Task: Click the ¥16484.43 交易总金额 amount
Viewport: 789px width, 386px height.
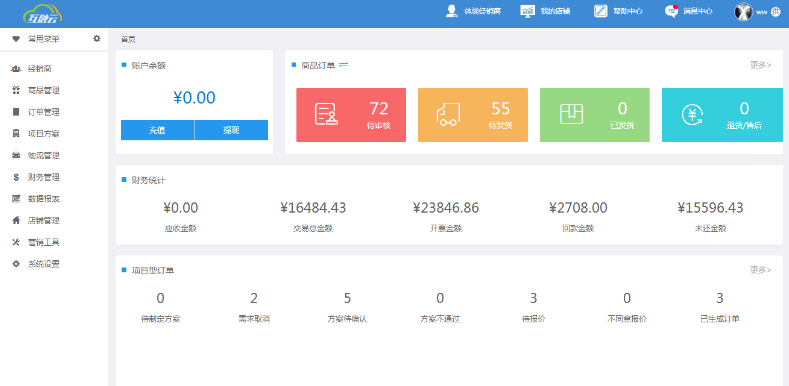Action: click(313, 207)
